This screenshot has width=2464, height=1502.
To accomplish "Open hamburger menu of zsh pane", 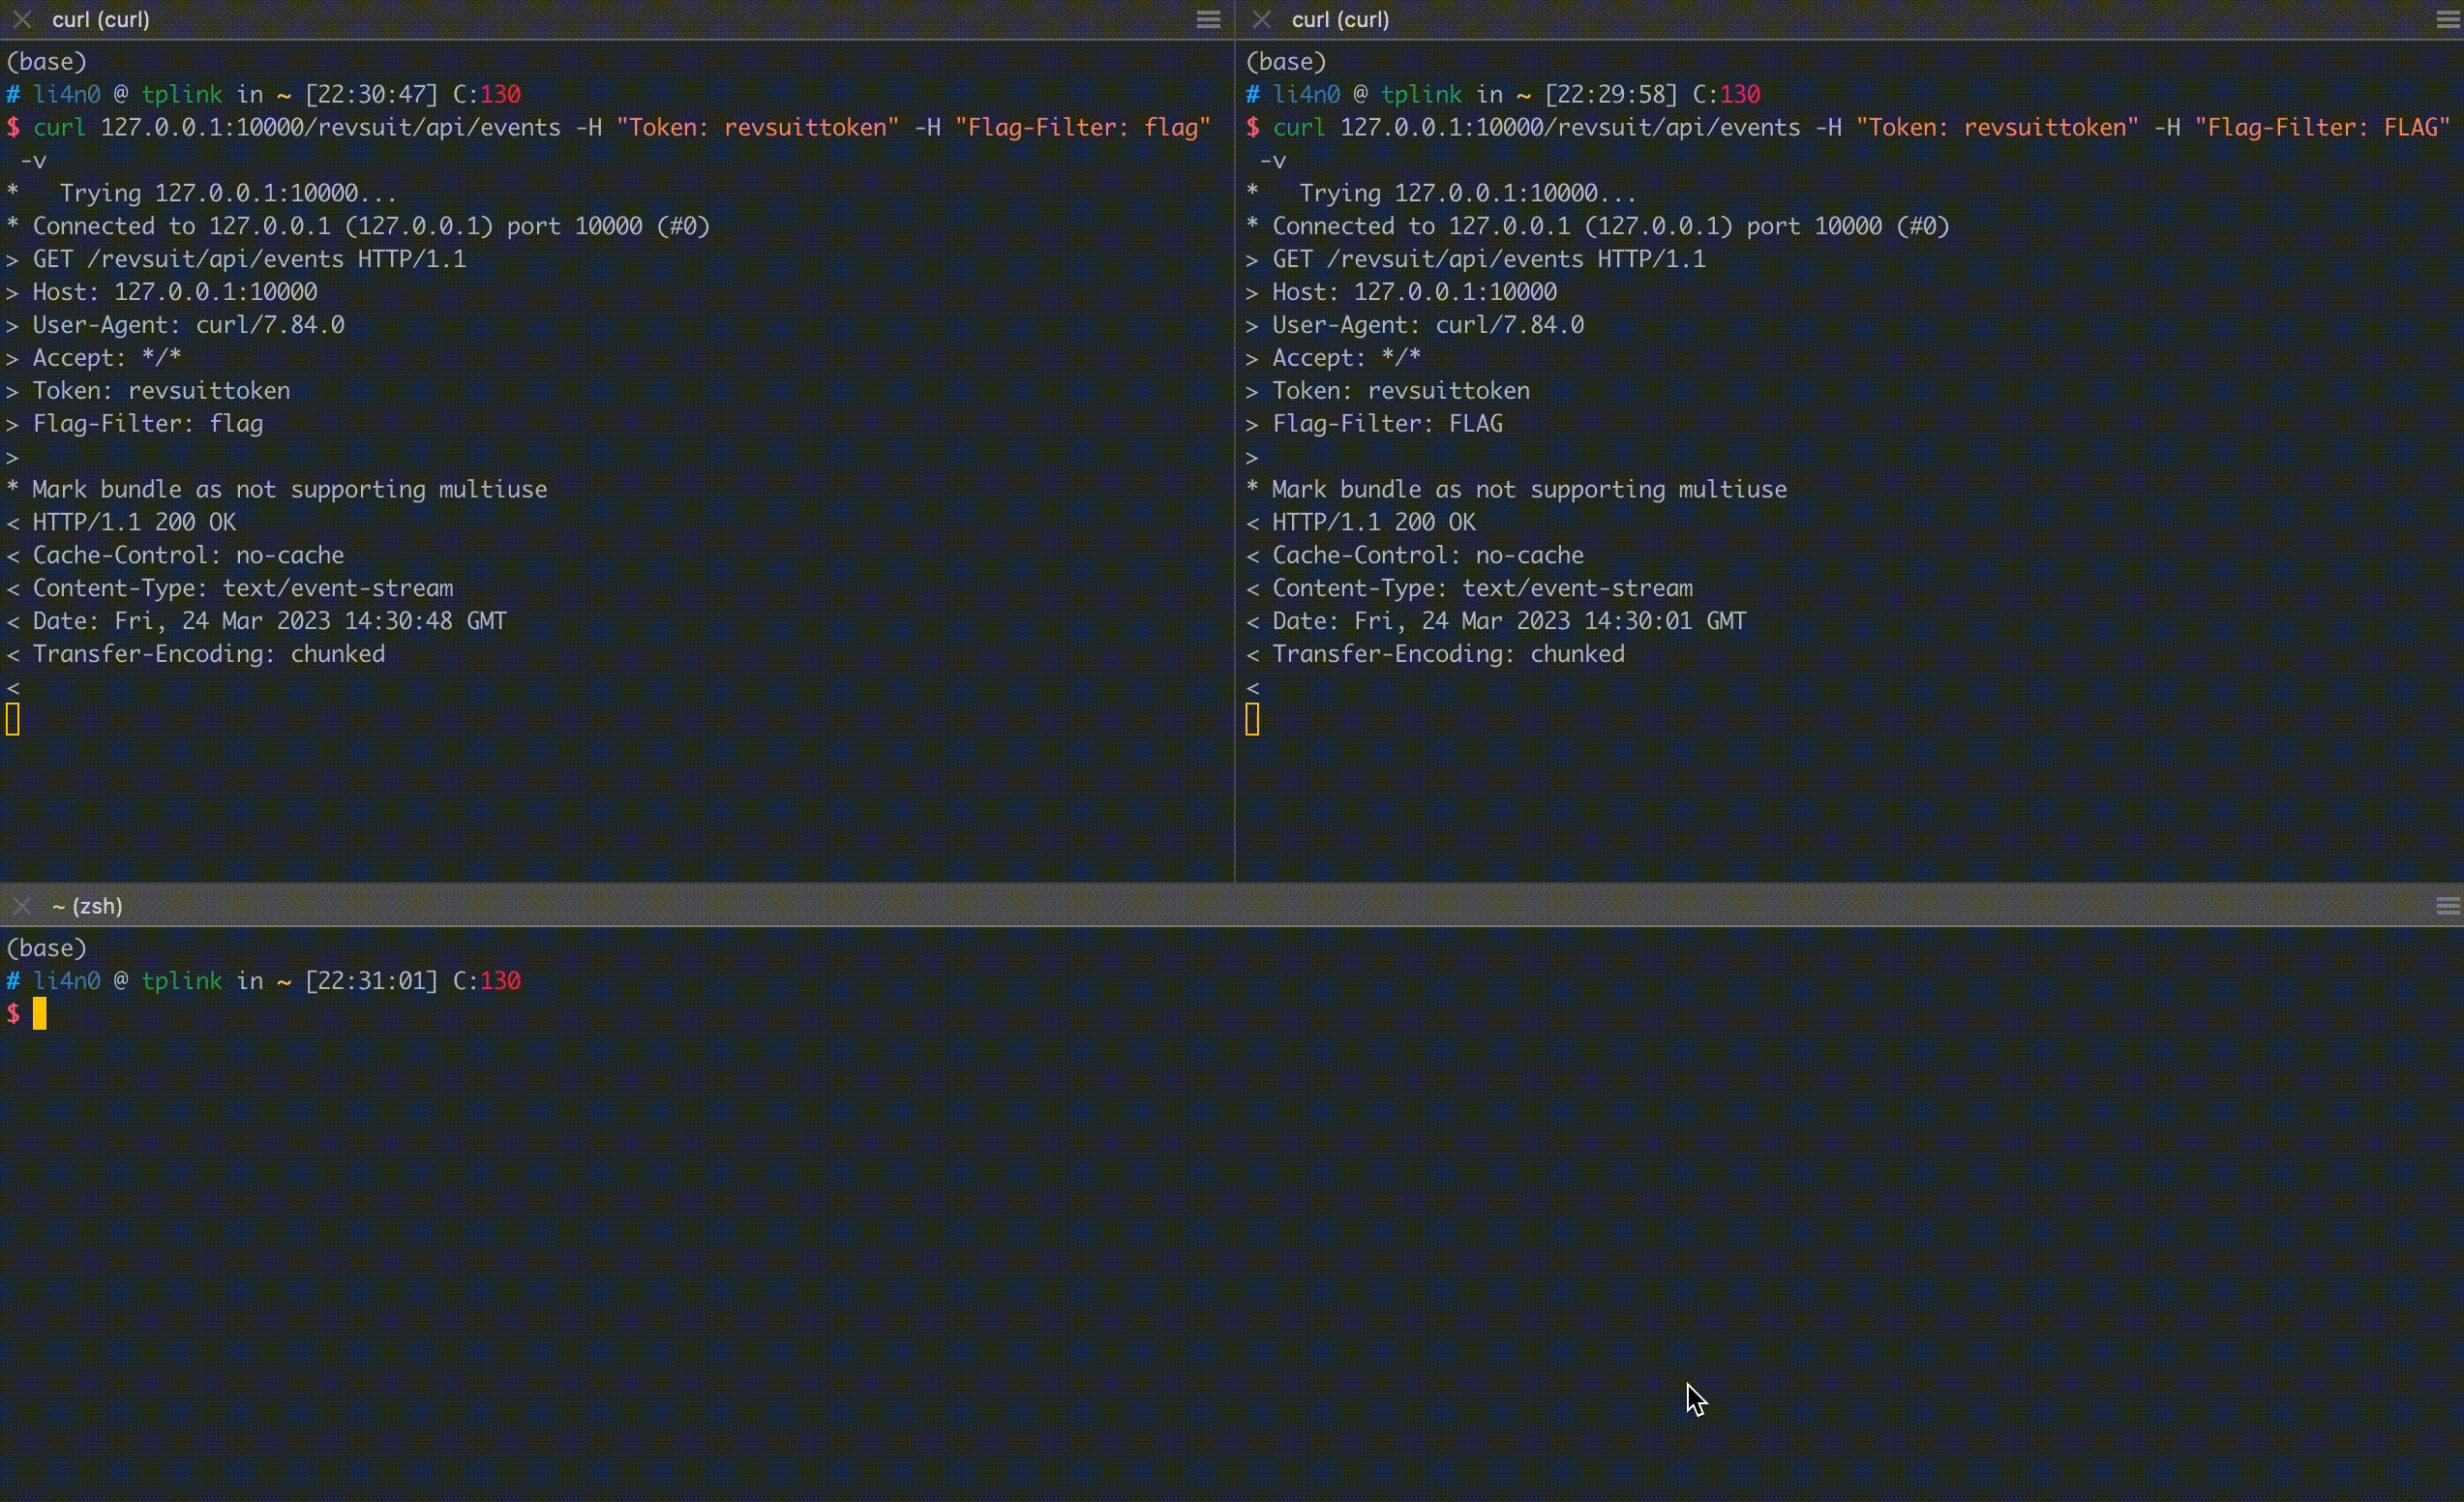I will coord(2447,906).
